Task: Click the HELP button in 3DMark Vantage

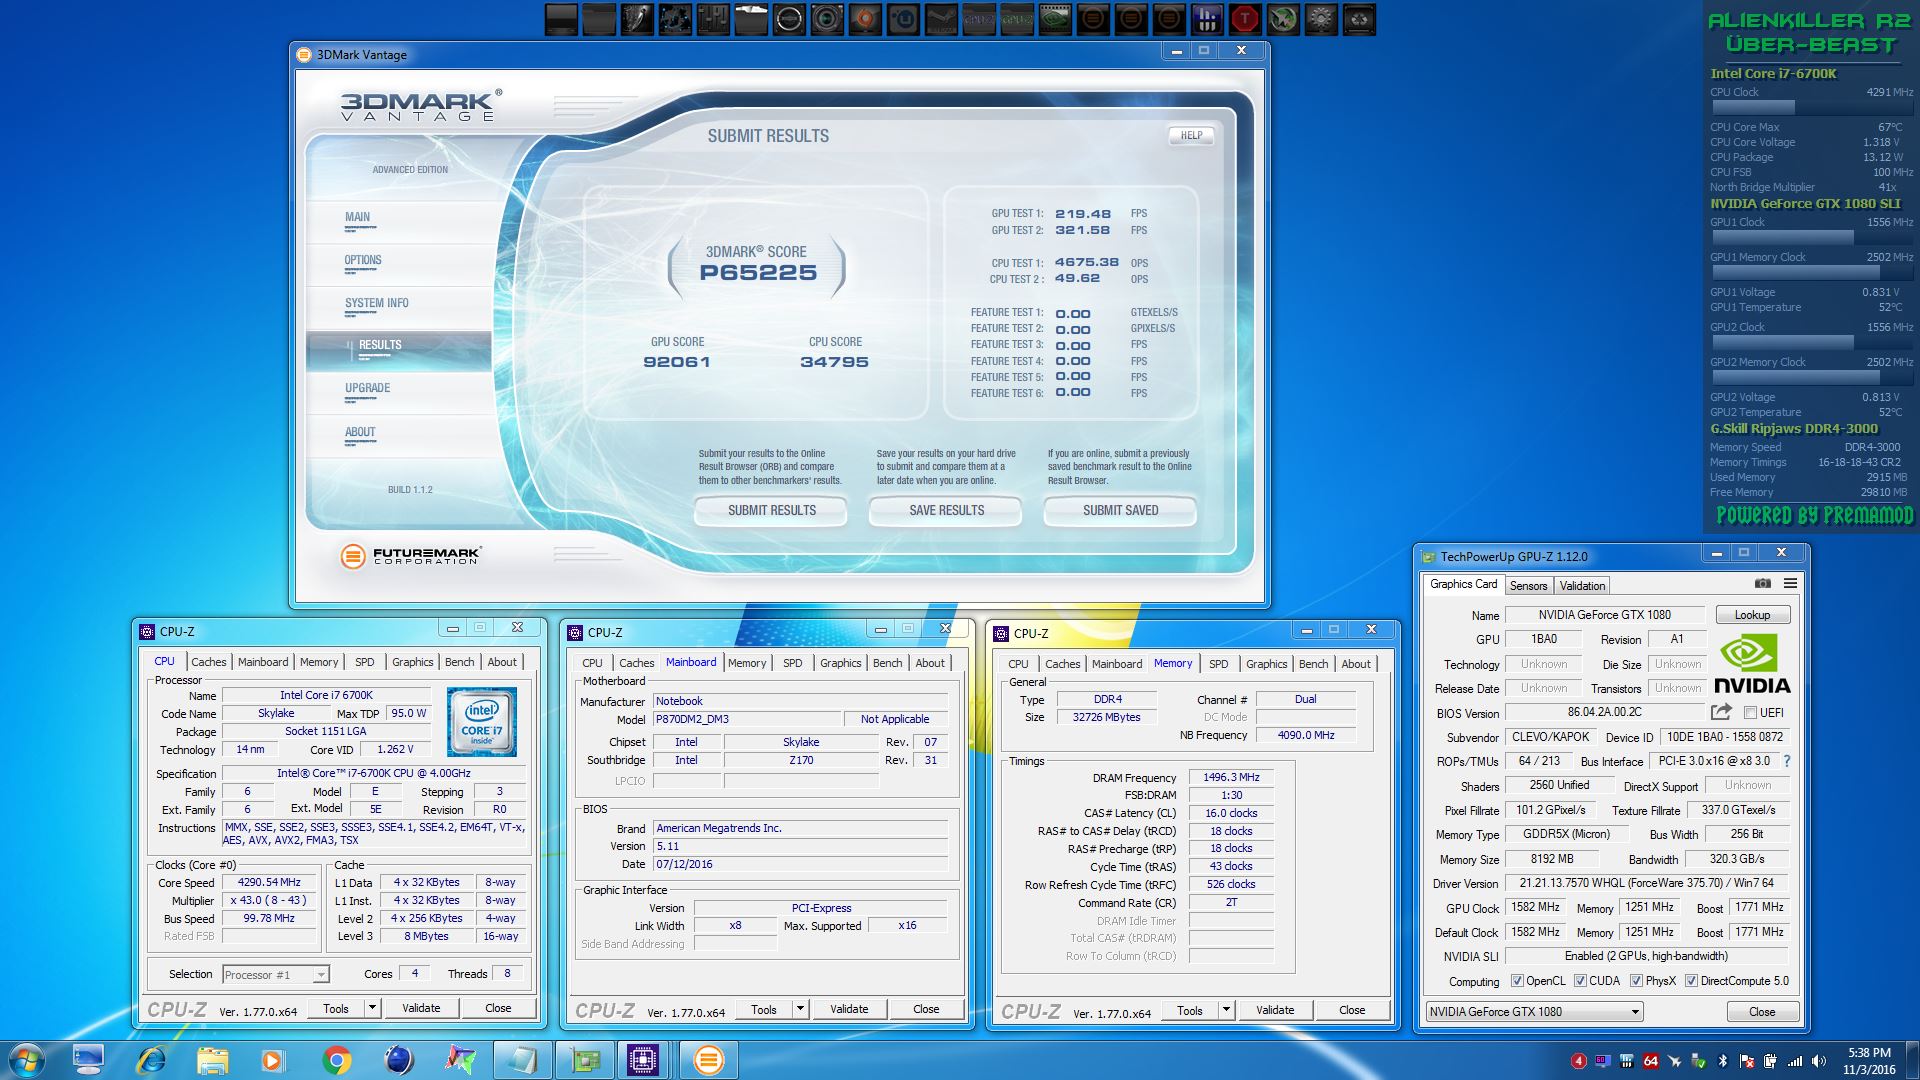Action: (1191, 135)
